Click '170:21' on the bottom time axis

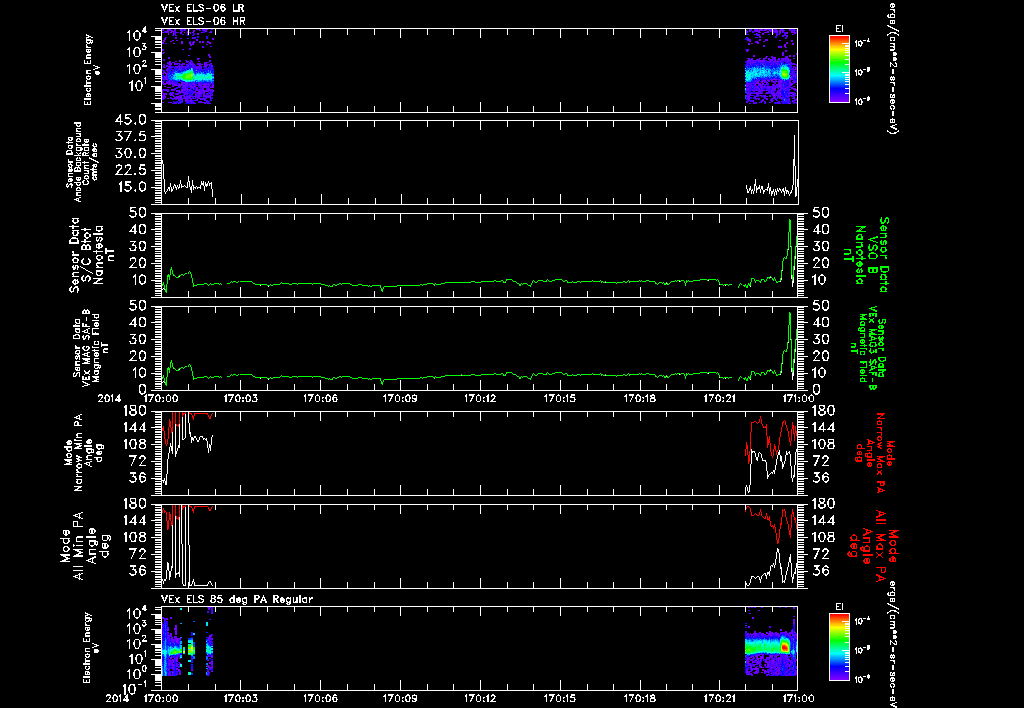719,698
